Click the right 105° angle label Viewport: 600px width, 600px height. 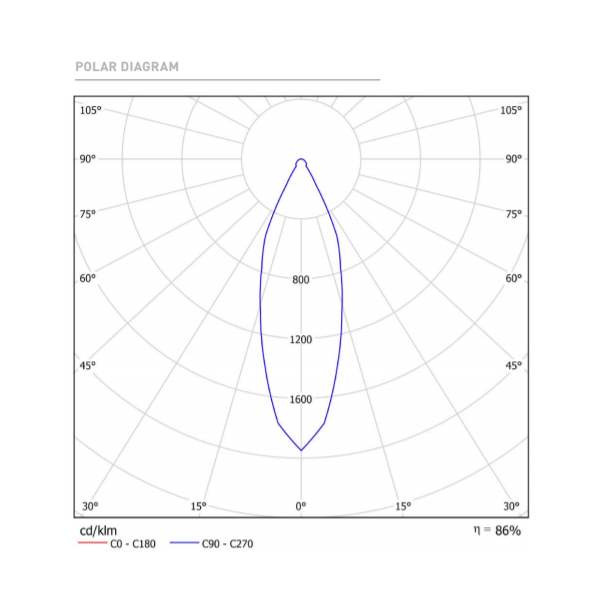(x=511, y=110)
